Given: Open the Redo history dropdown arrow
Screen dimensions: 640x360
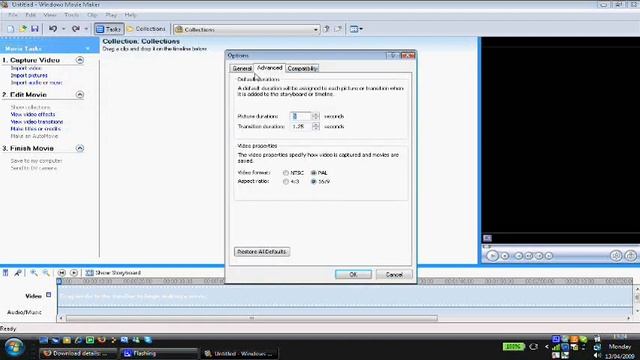Looking at the screenshot, I should click(x=86, y=29).
